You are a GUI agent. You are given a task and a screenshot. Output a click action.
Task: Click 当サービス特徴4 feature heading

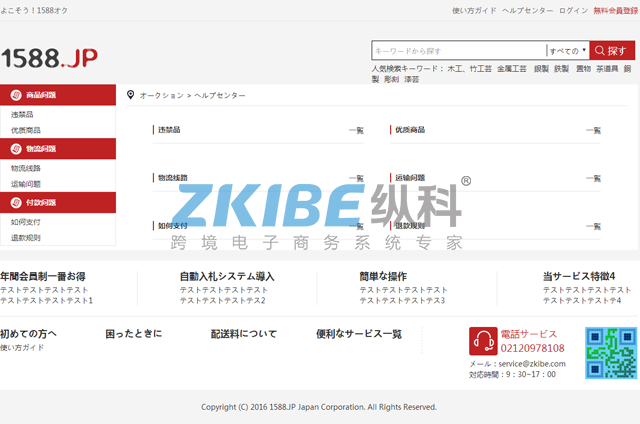pyautogui.click(x=579, y=276)
